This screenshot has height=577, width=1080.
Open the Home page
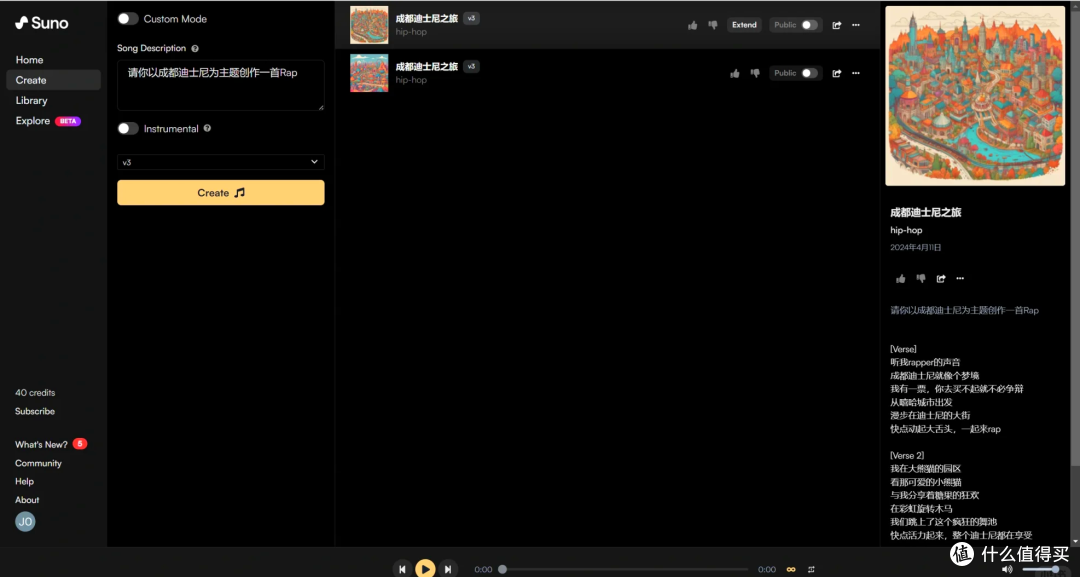click(x=30, y=60)
